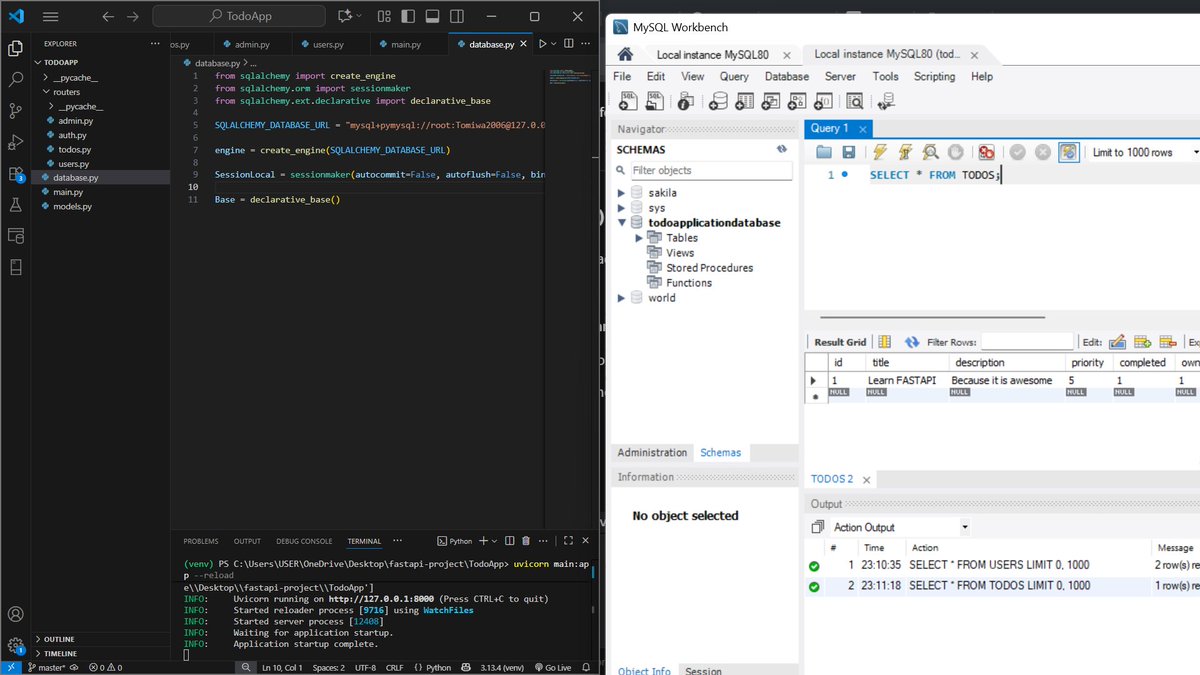The width and height of the screenshot is (1200, 675).
Task: Open Explorer view in VS Code activity bar
Action: point(15,47)
